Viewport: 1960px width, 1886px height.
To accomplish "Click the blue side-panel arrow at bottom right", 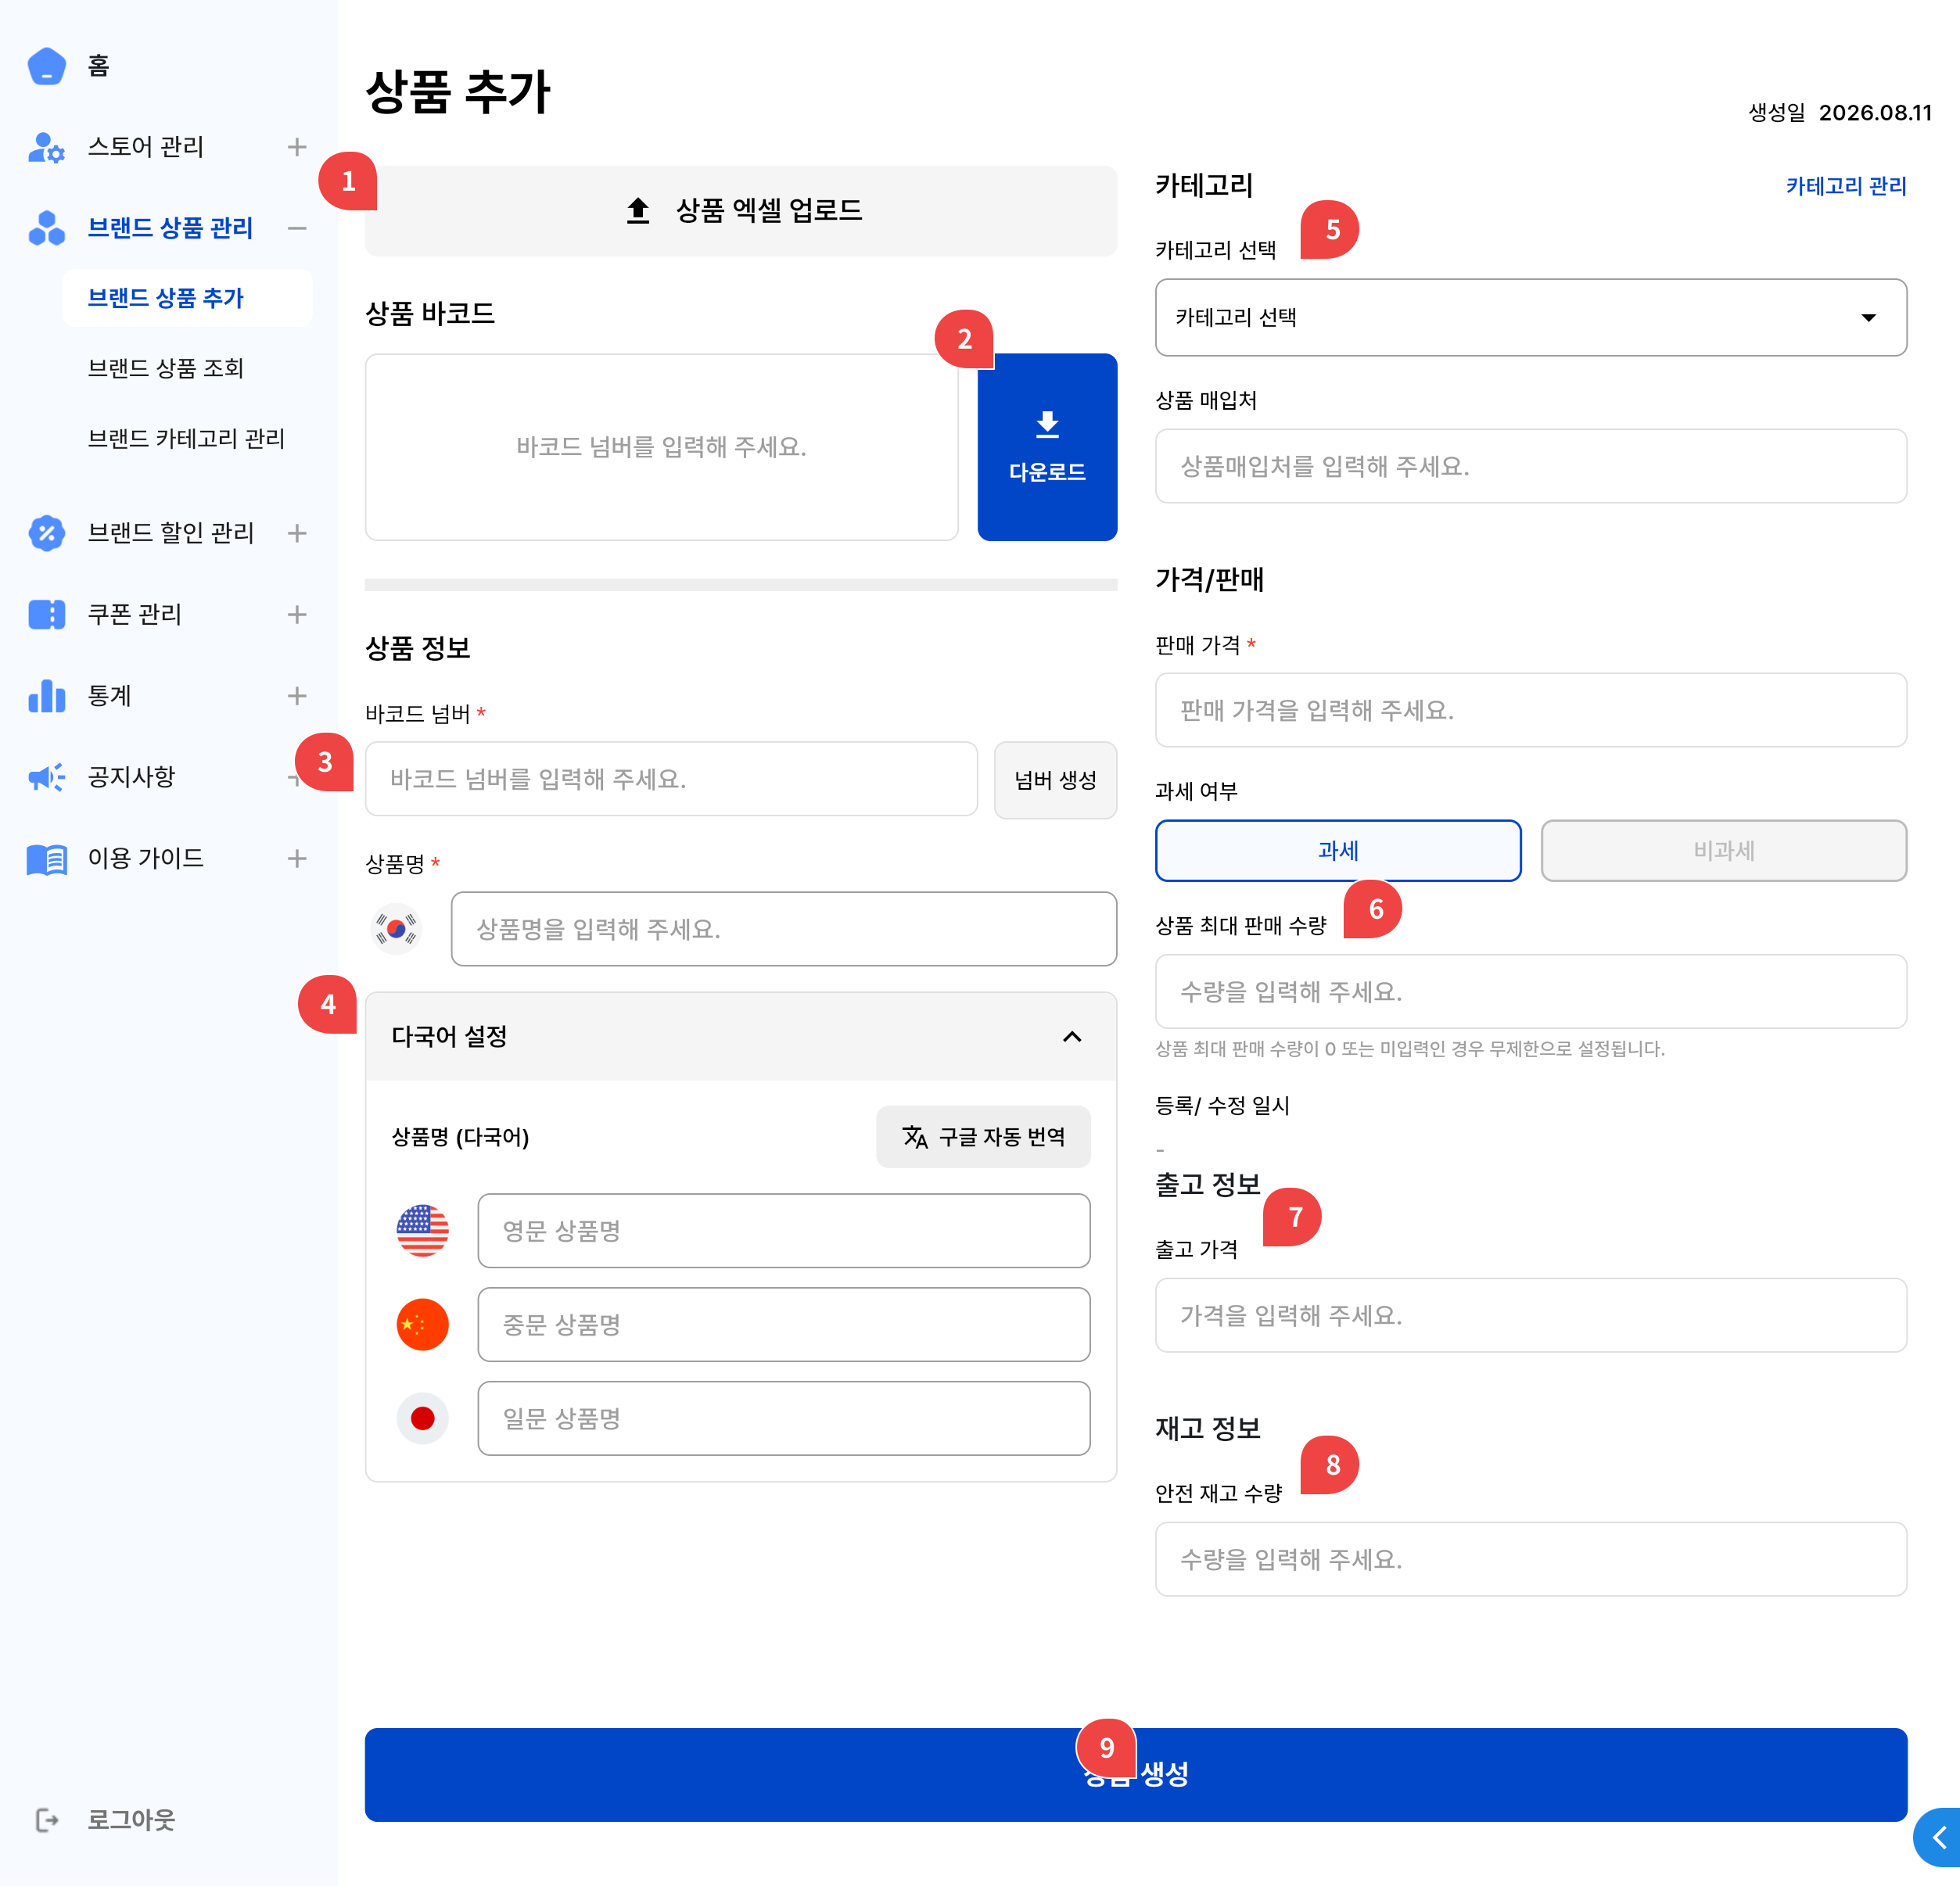I will (x=1938, y=1837).
